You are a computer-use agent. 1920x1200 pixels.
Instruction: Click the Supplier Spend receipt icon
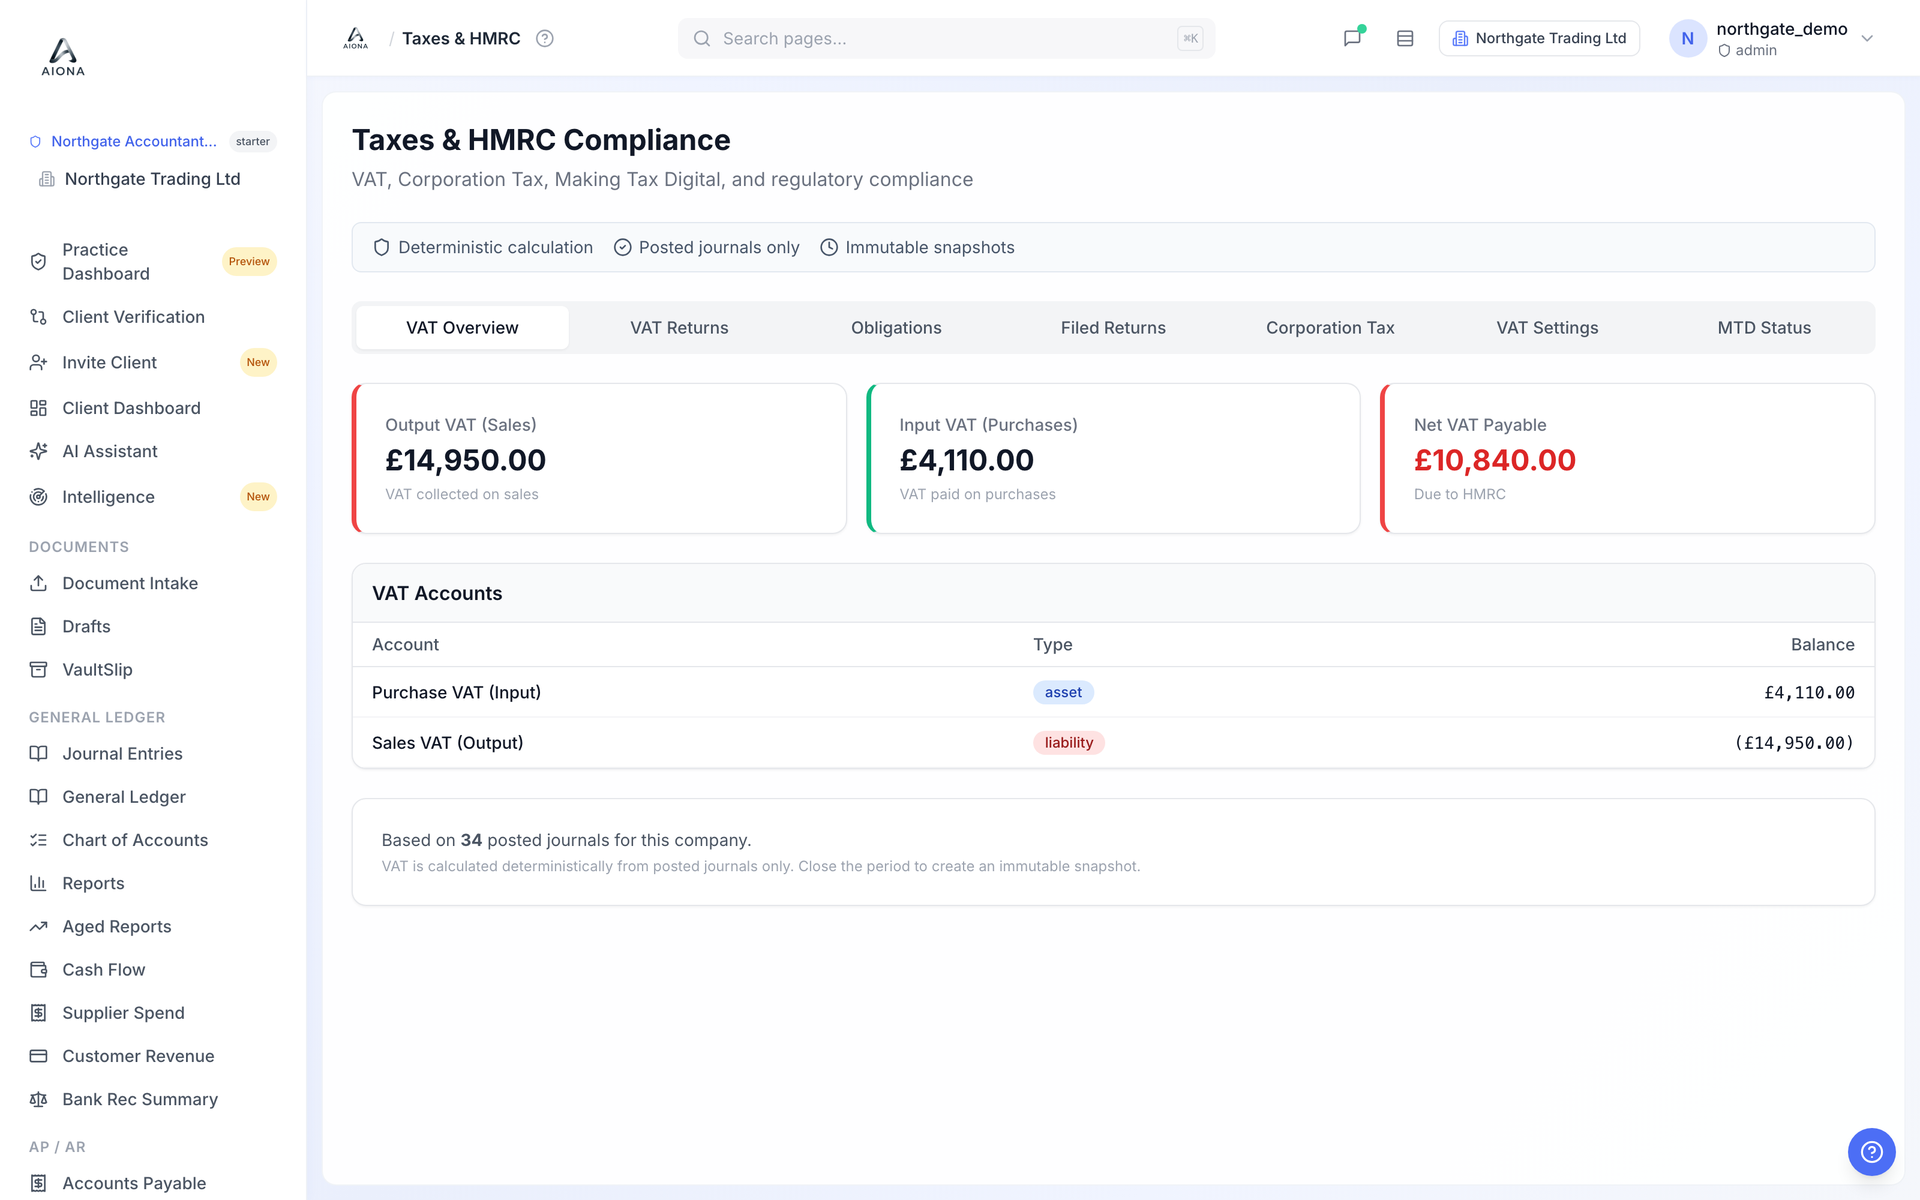[x=38, y=1013]
